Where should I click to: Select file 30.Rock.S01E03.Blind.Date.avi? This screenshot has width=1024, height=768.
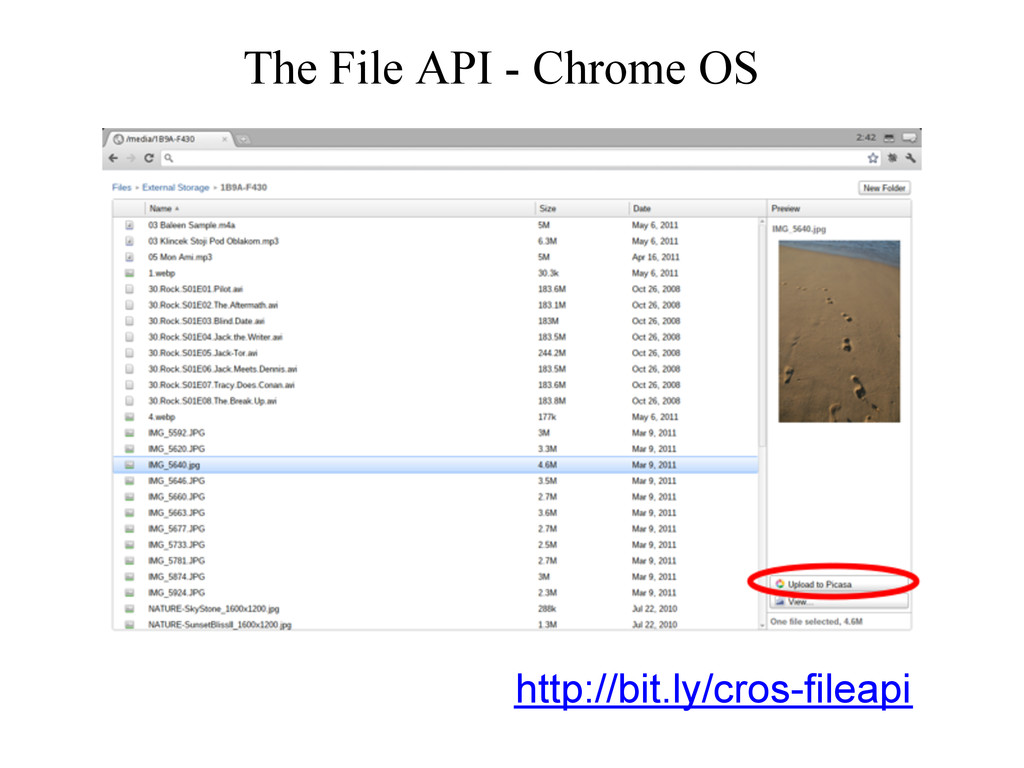[x=436, y=321]
